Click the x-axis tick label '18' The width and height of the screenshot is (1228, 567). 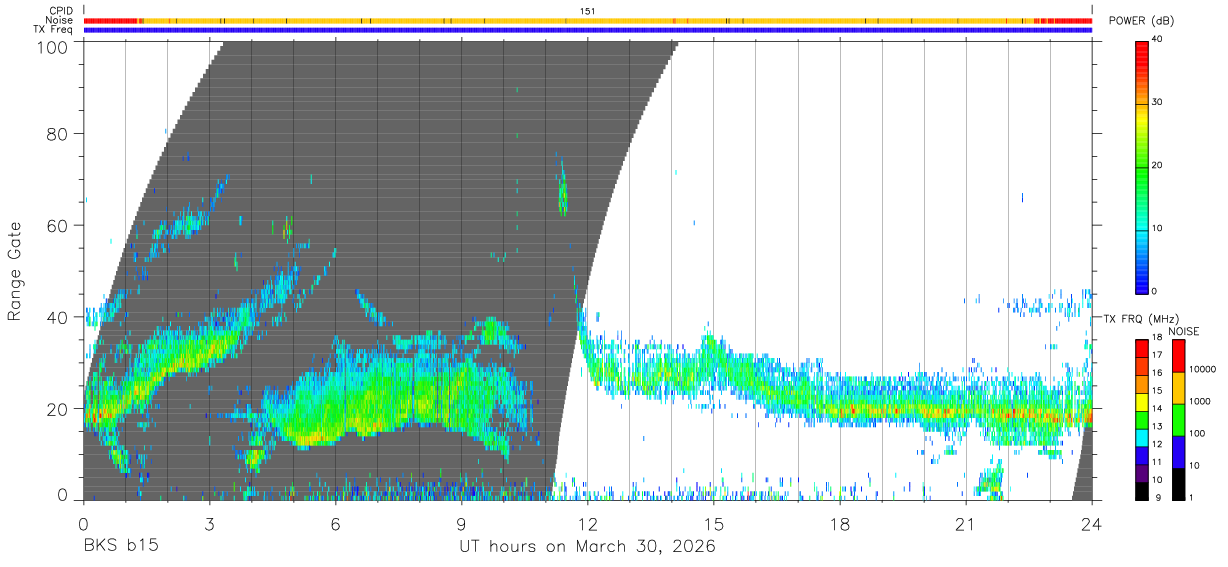840,524
